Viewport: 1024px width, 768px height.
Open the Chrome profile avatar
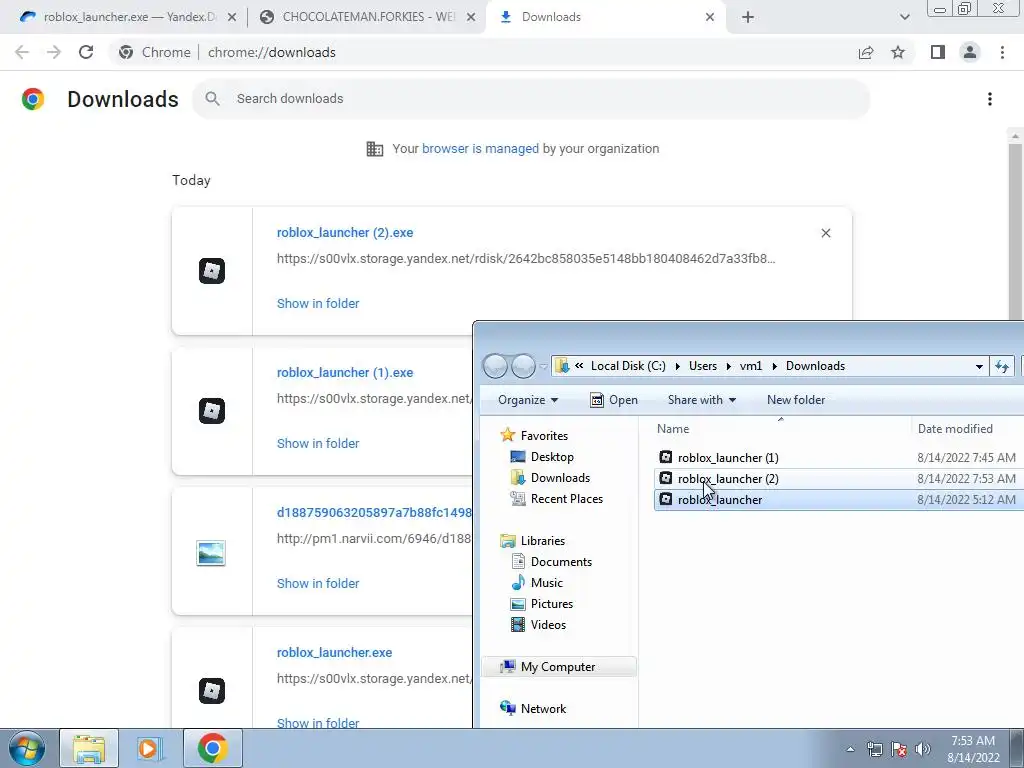[970, 52]
